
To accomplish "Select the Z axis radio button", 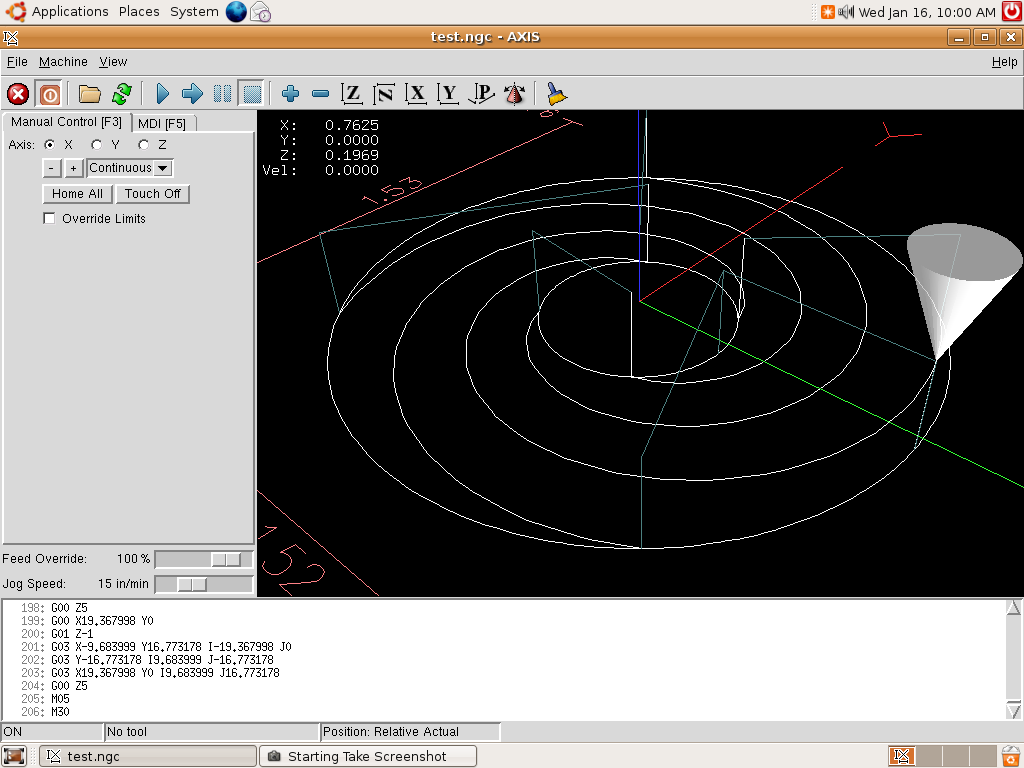I will pos(144,145).
